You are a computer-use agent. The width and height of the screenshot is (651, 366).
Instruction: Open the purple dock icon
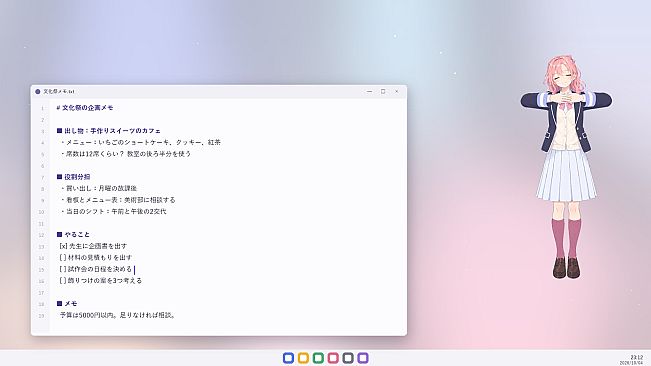tap(363, 358)
